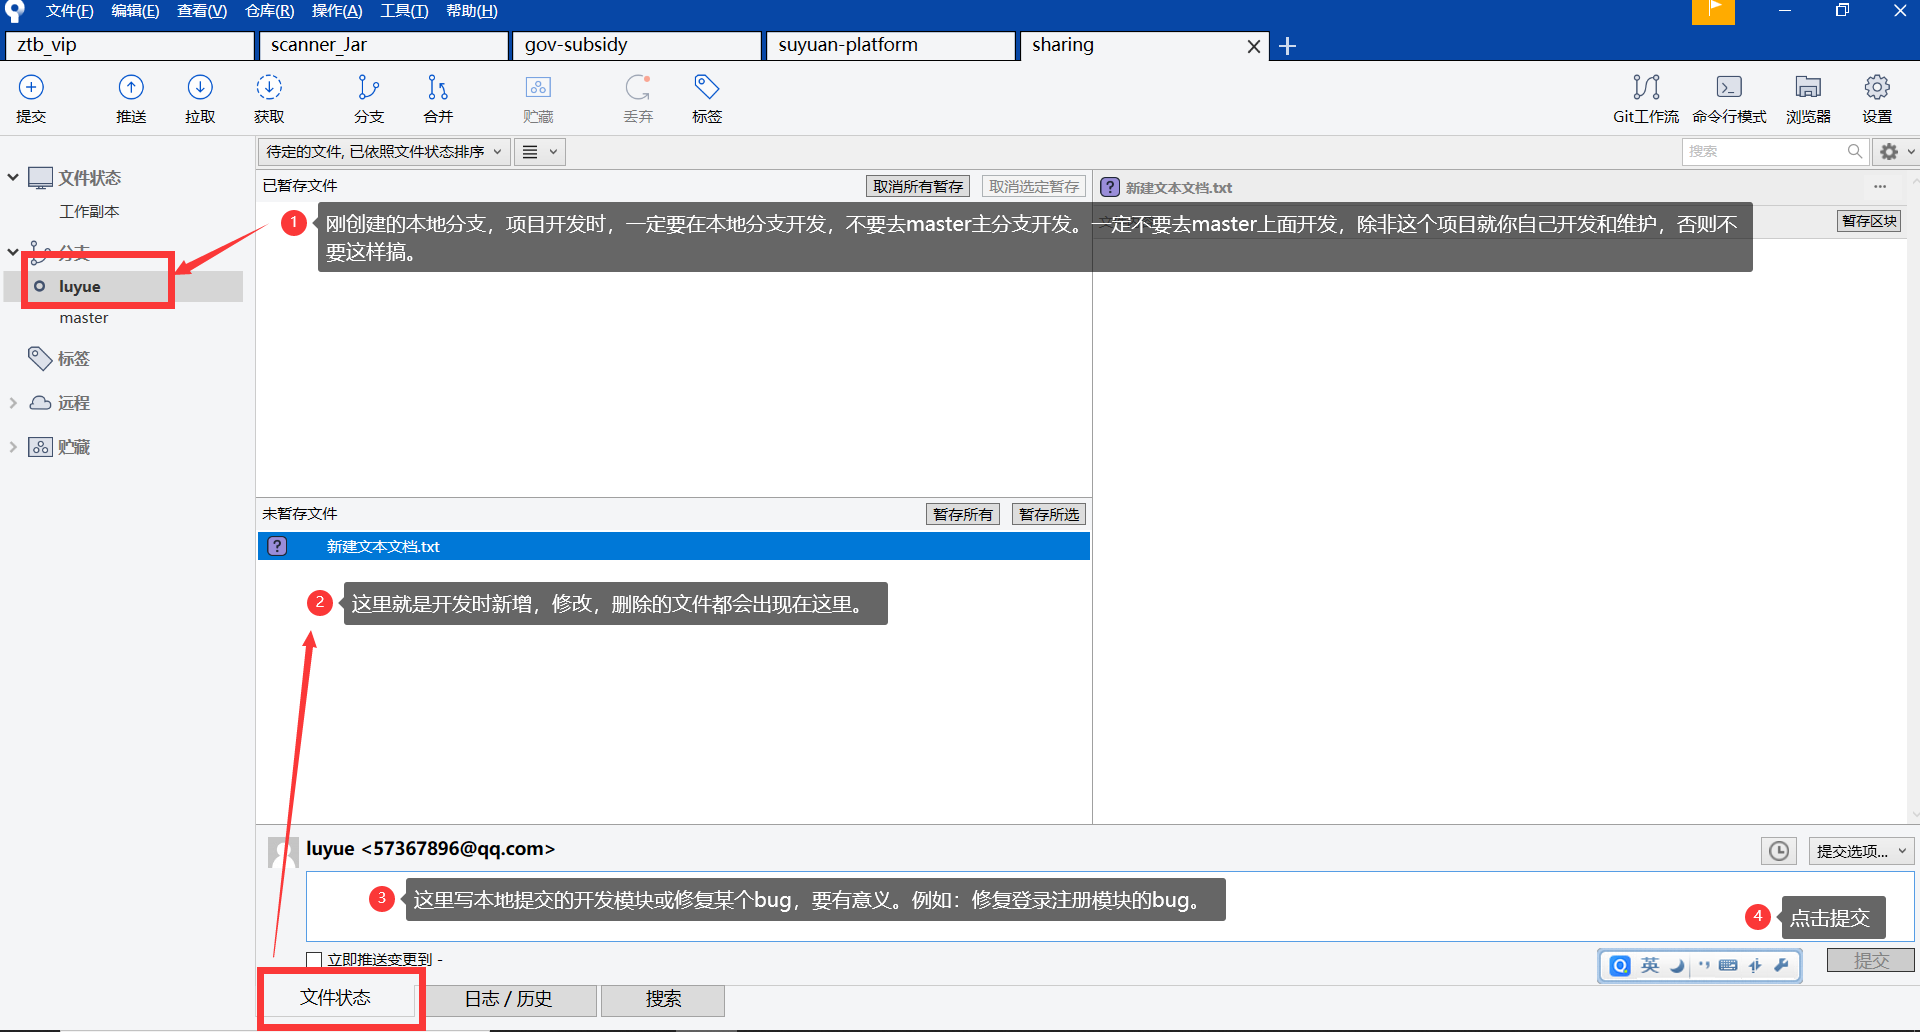
Task: Open the 查看(V) menu
Action: click(x=202, y=11)
